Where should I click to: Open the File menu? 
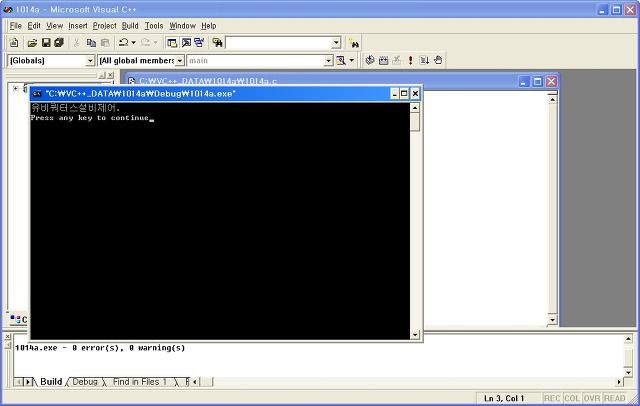pos(16,26)
